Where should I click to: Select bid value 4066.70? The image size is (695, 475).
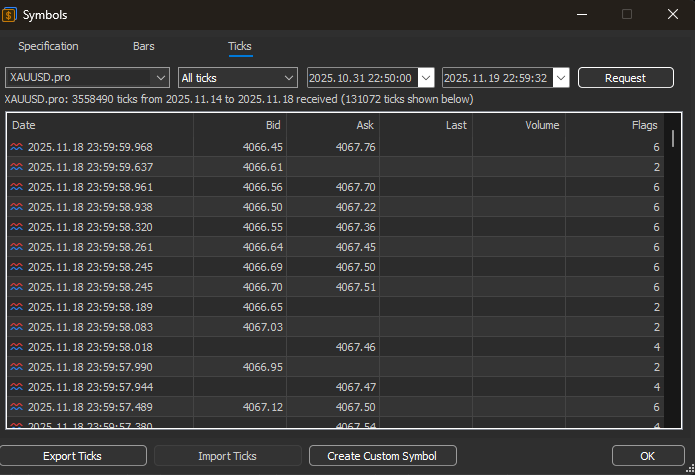262,287
